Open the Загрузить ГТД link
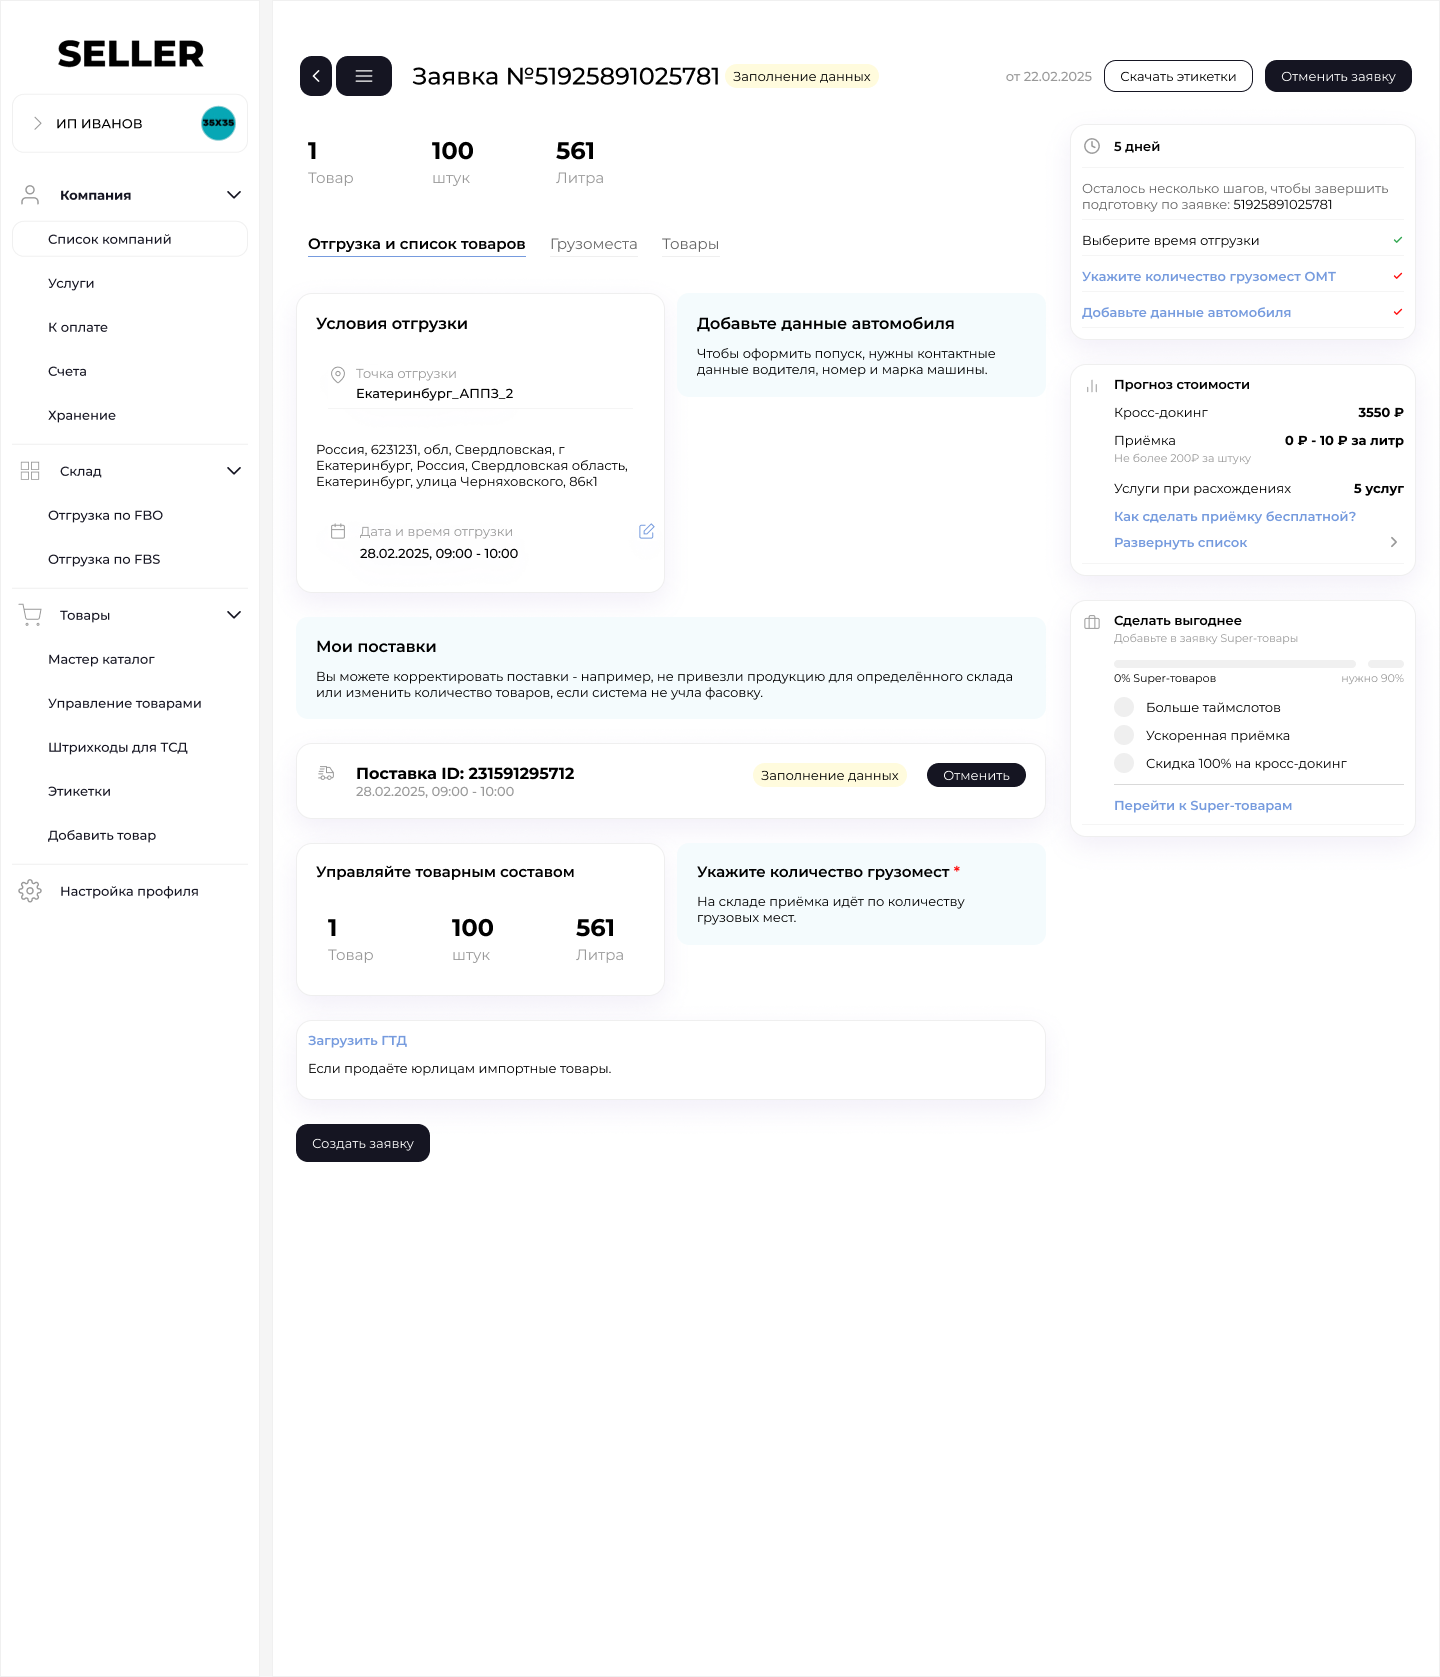This screenshot has width=1440, height=1677. pos(357,1040)
